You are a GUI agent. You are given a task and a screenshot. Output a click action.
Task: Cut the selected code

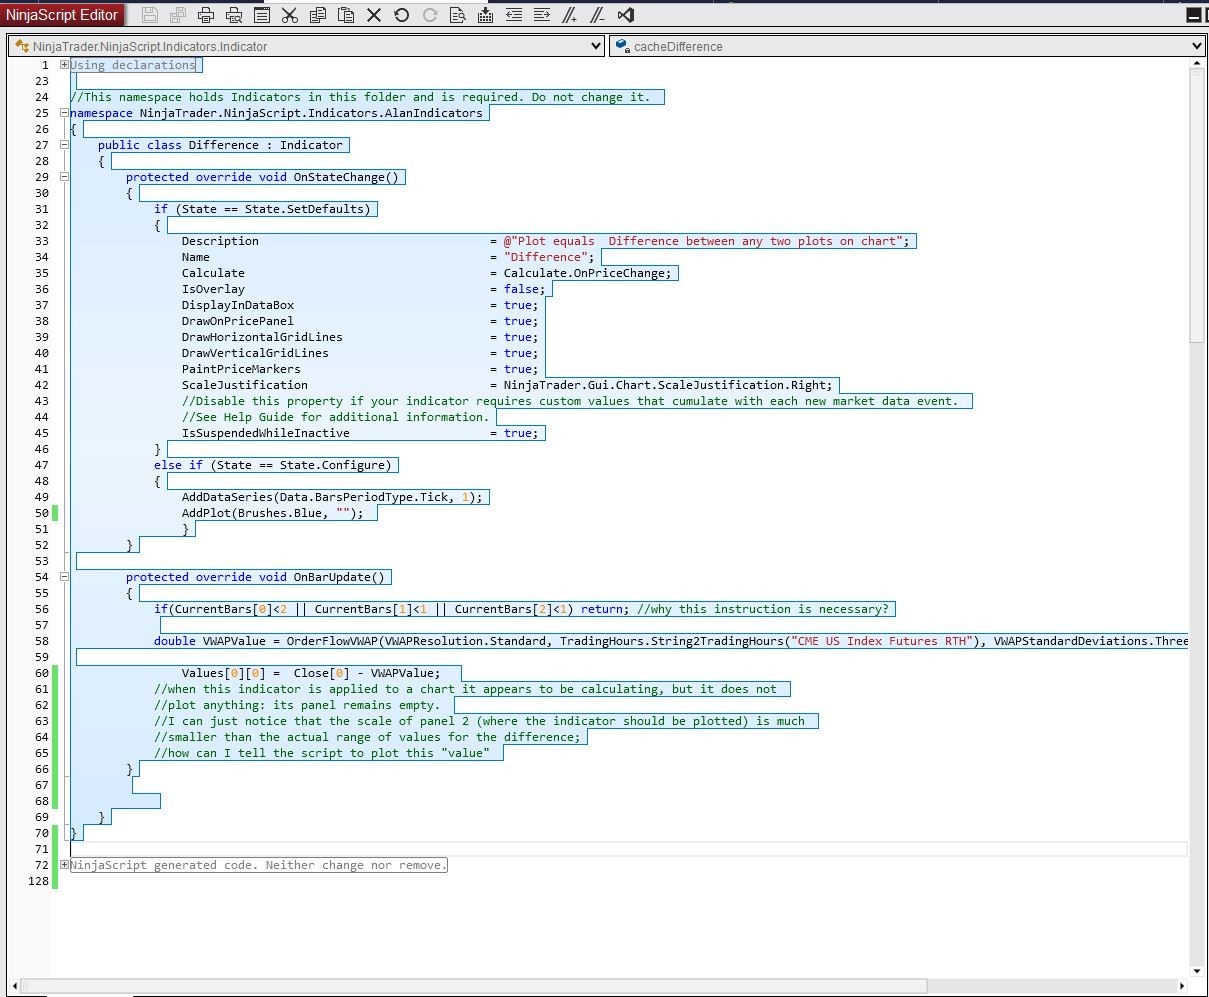tap(290, 15)
